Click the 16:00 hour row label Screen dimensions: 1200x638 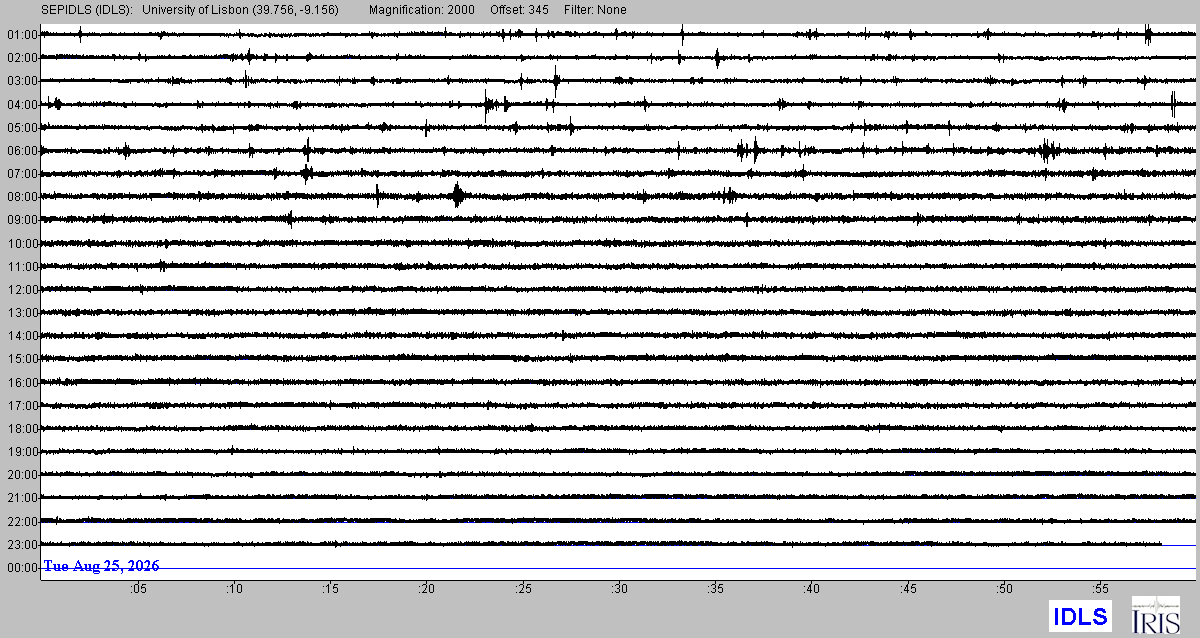point(22,383)
